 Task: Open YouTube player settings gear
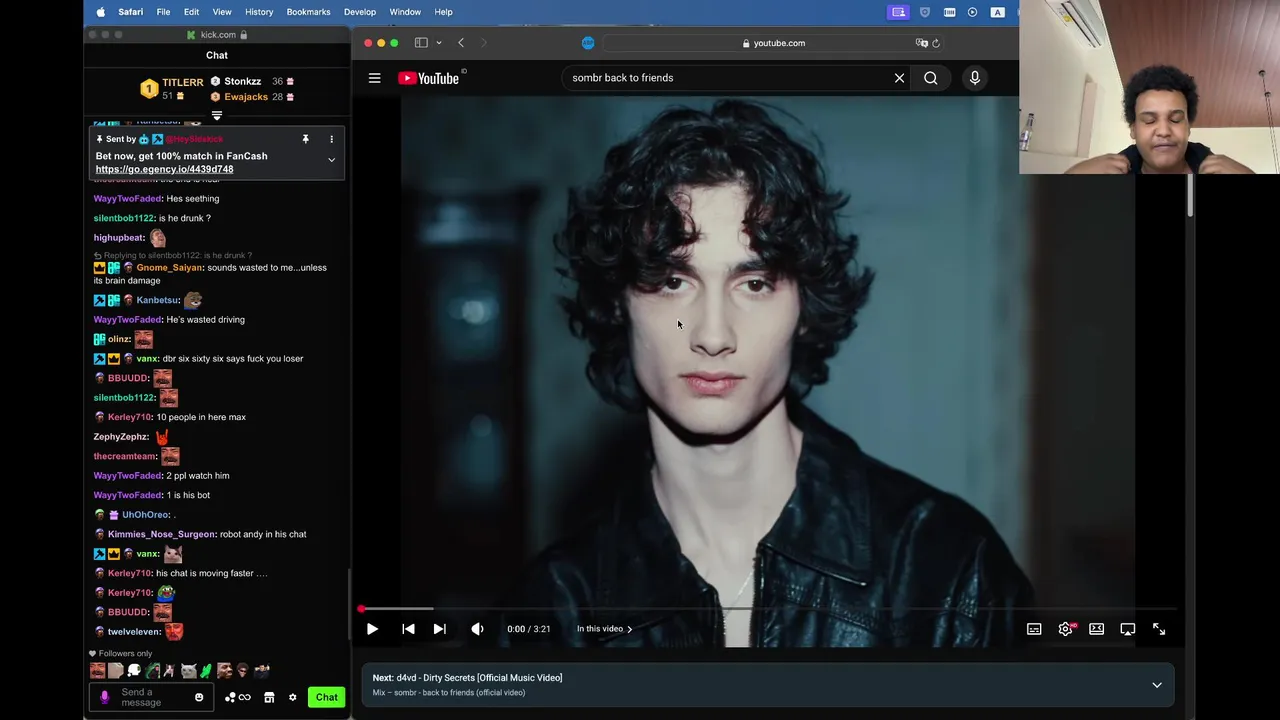point(1066,629)
